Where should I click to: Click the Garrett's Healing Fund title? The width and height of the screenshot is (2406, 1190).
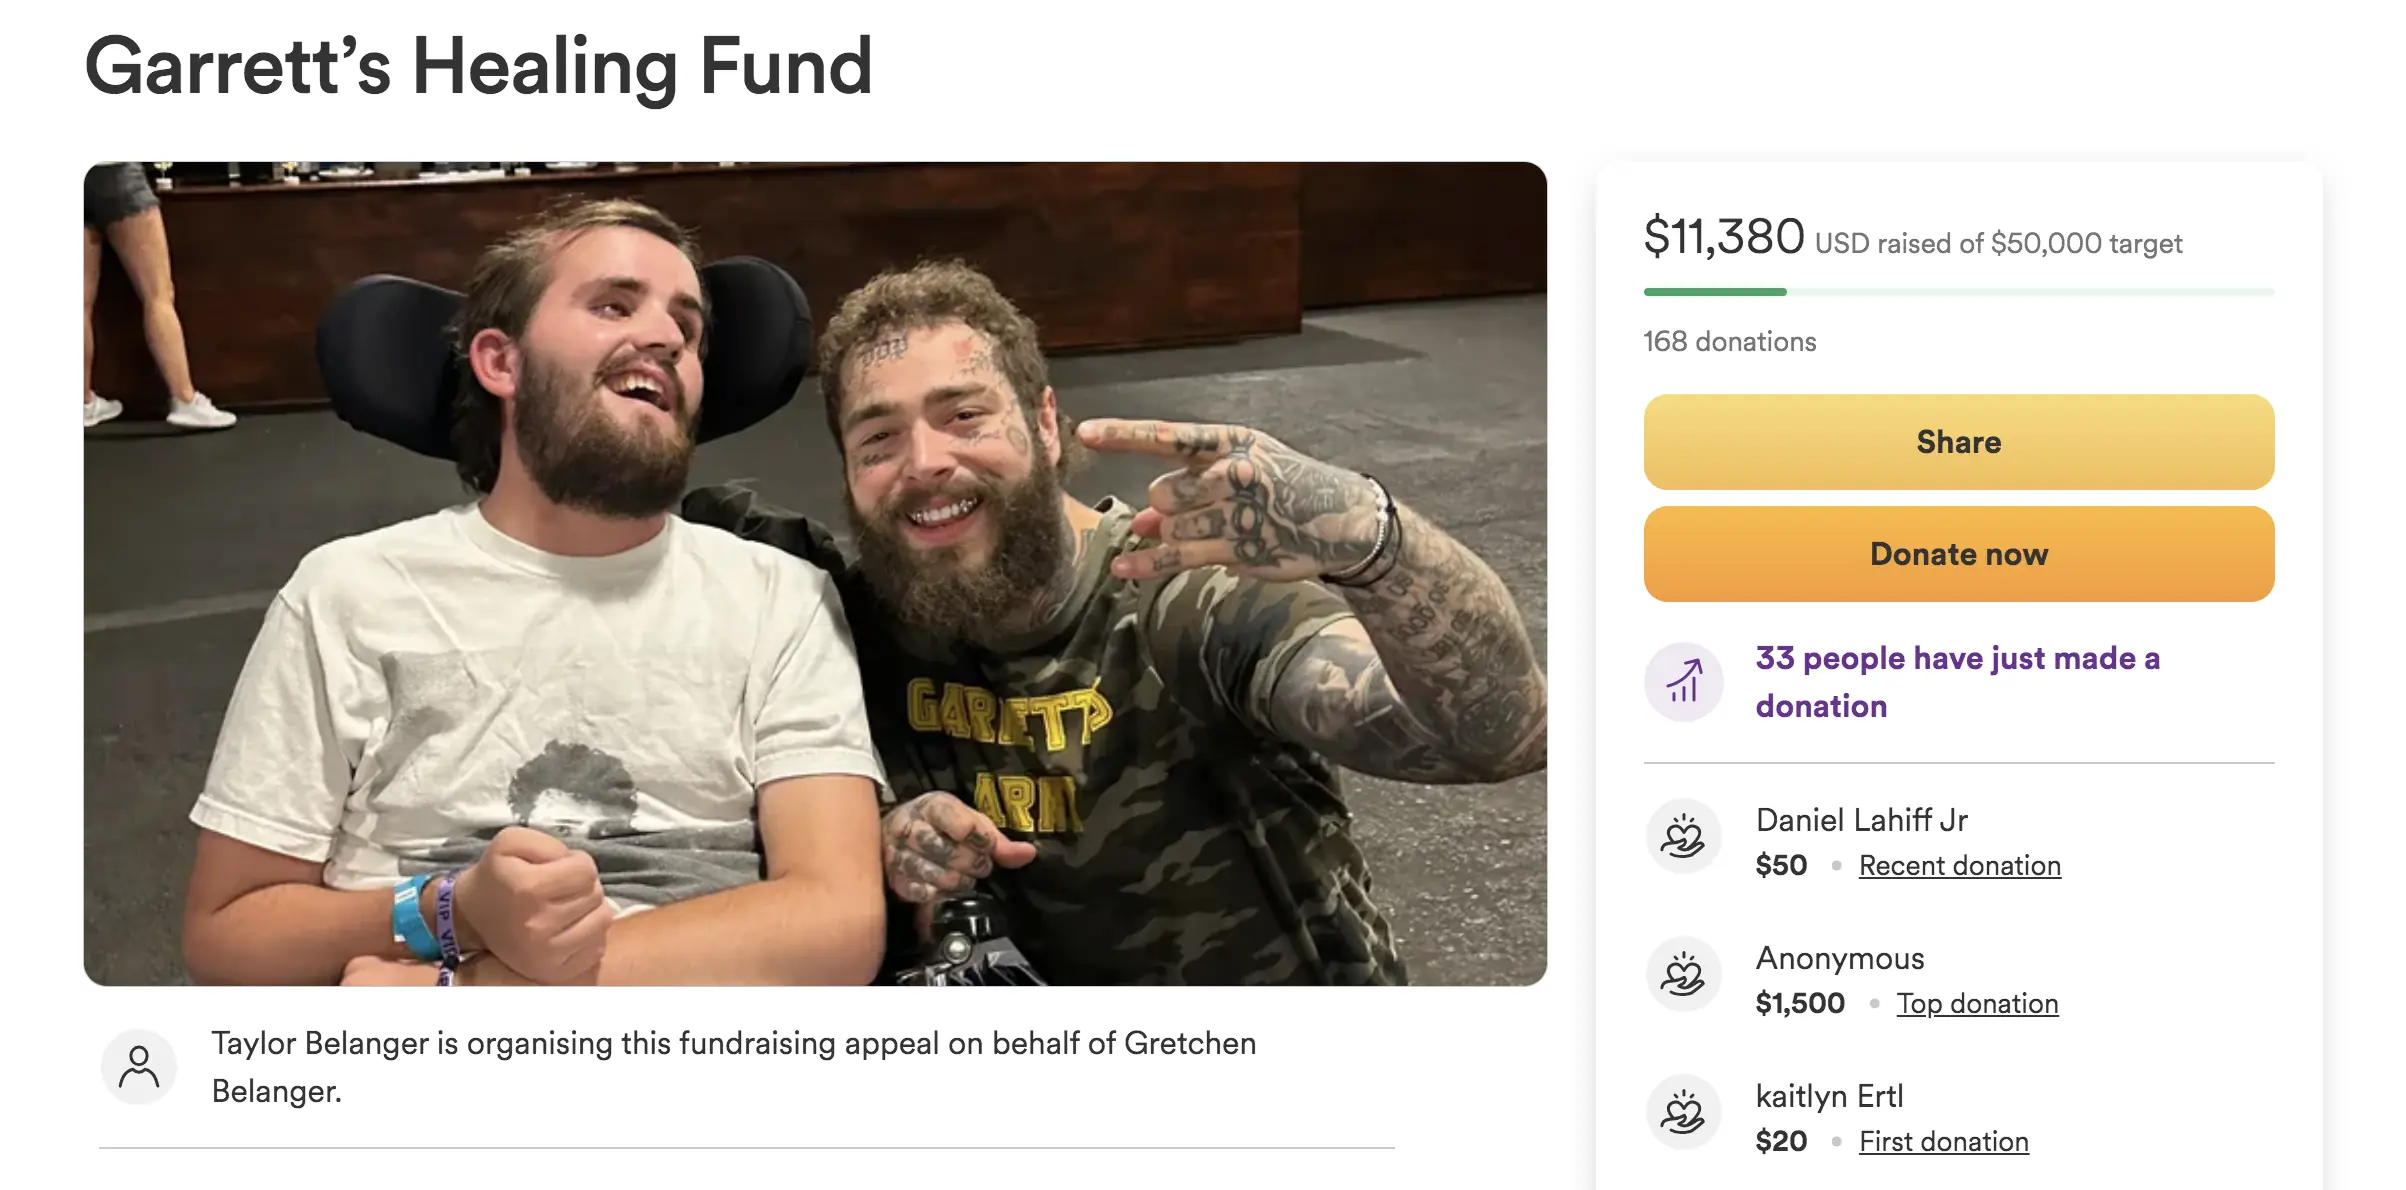coord(479,67)
